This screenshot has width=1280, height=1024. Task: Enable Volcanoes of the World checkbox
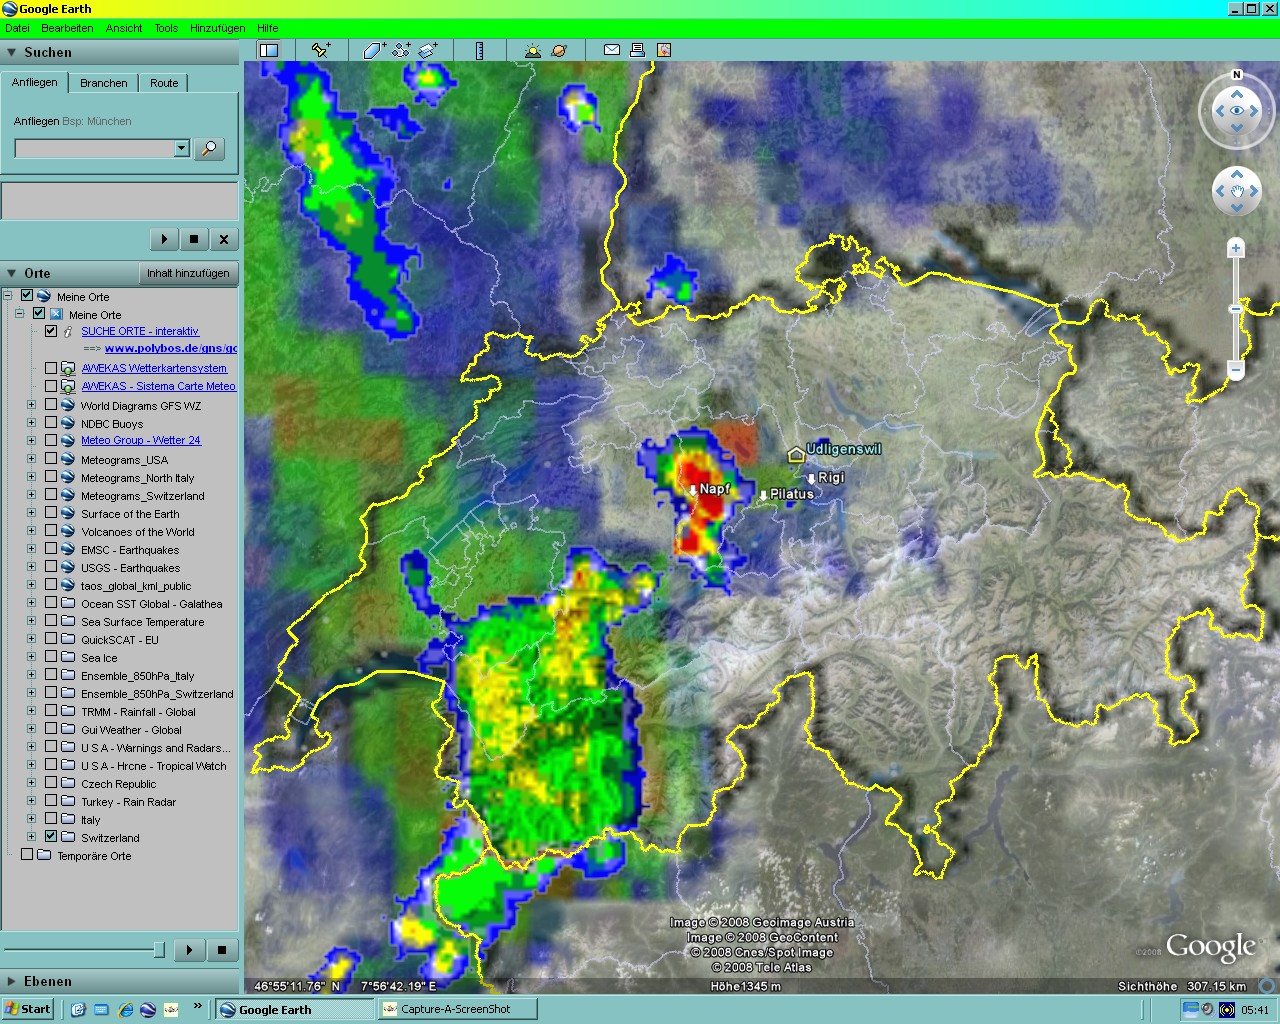51,531
